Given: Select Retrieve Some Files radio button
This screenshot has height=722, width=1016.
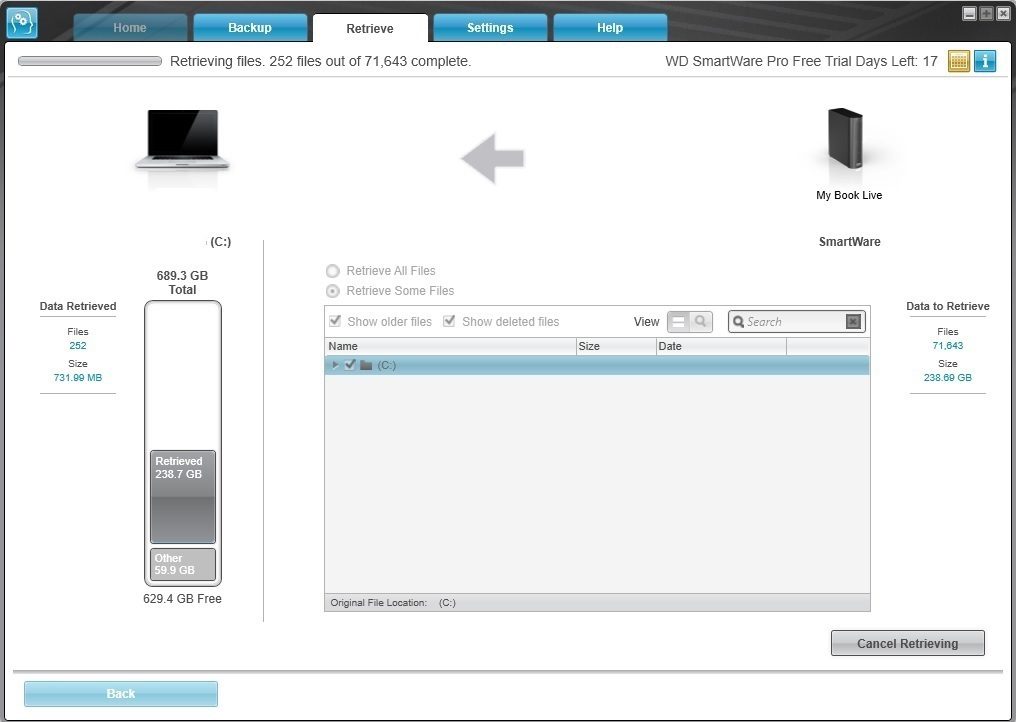Looking at the screenshot, I should point(332,291).
